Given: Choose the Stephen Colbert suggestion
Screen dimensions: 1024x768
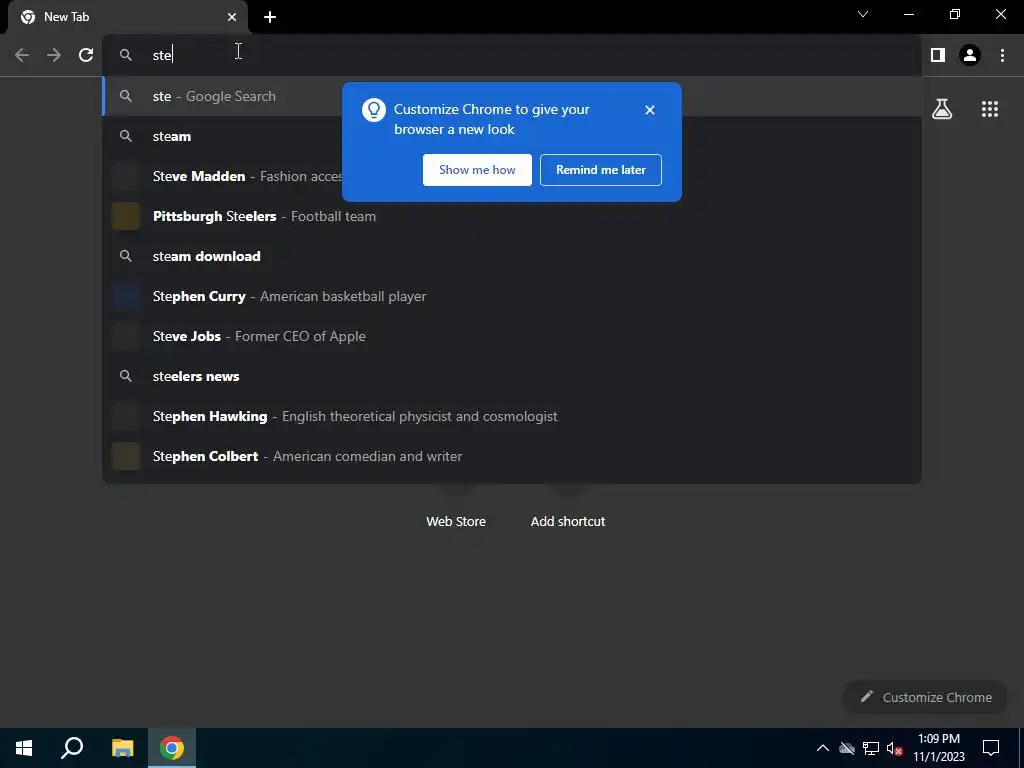Looking at the screenshot, I should click(x=512, y=456).
